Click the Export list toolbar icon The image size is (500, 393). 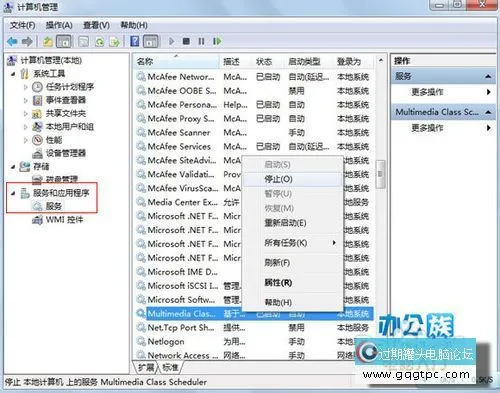(115, 42)
